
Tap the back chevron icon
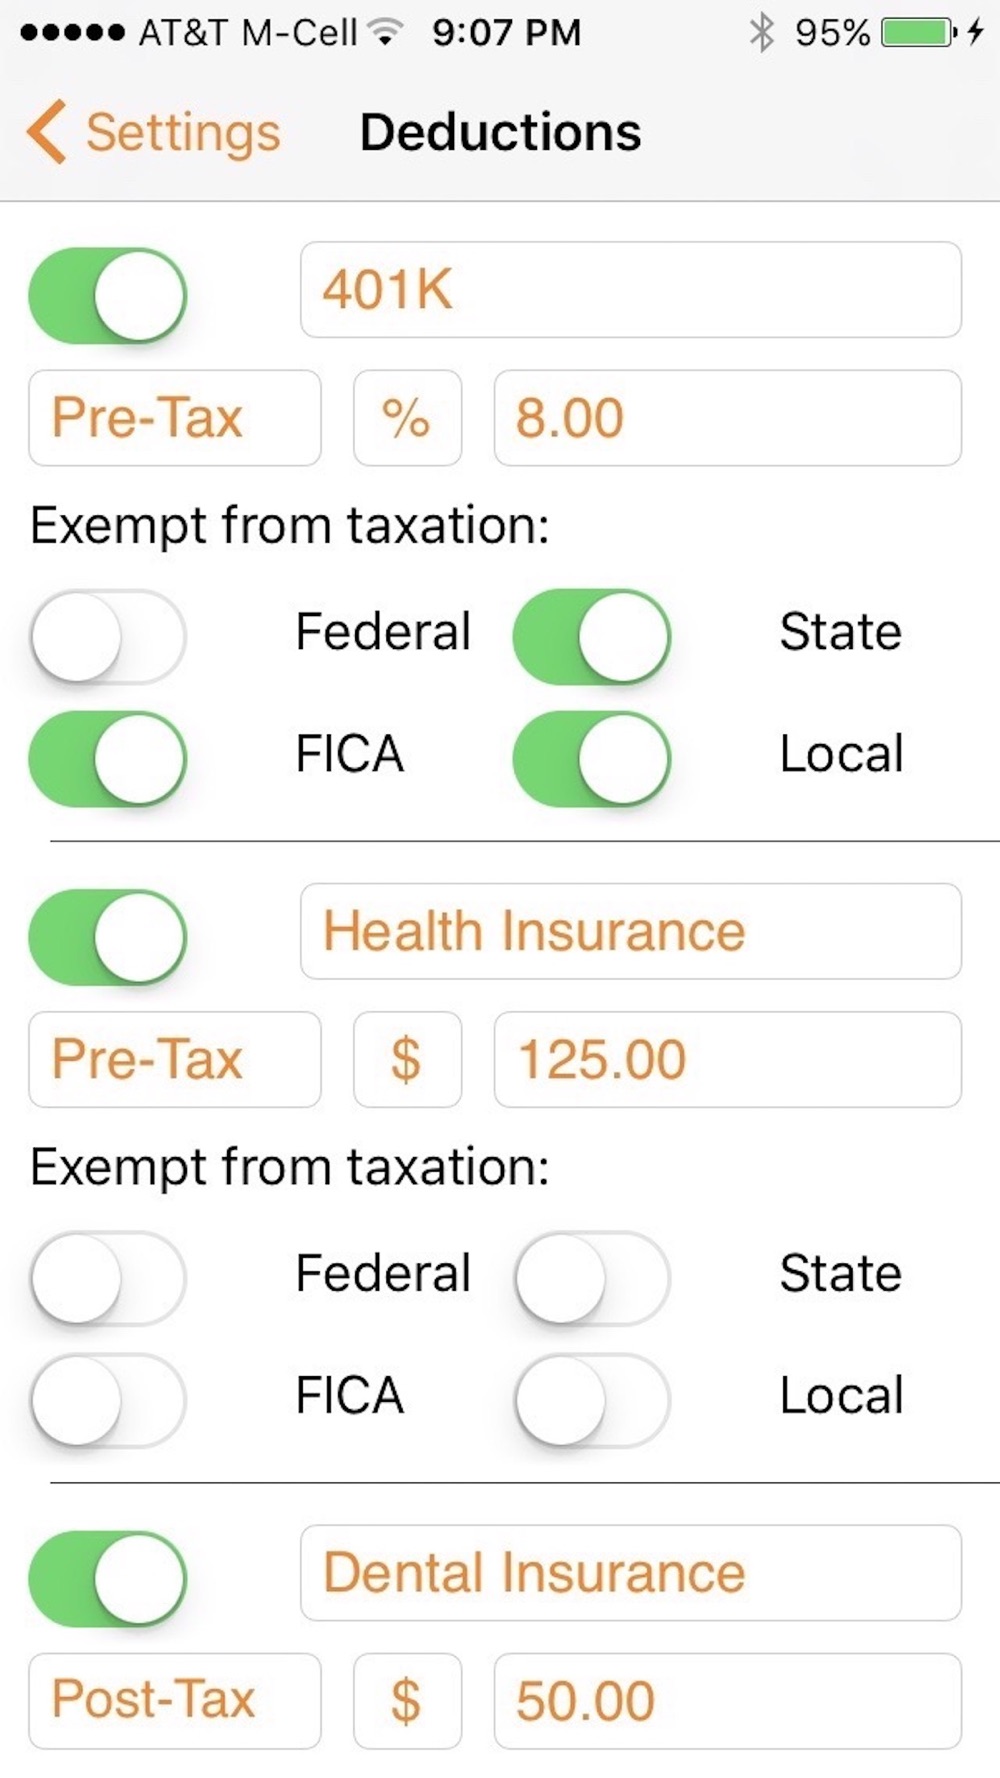(x=46, y=131)
